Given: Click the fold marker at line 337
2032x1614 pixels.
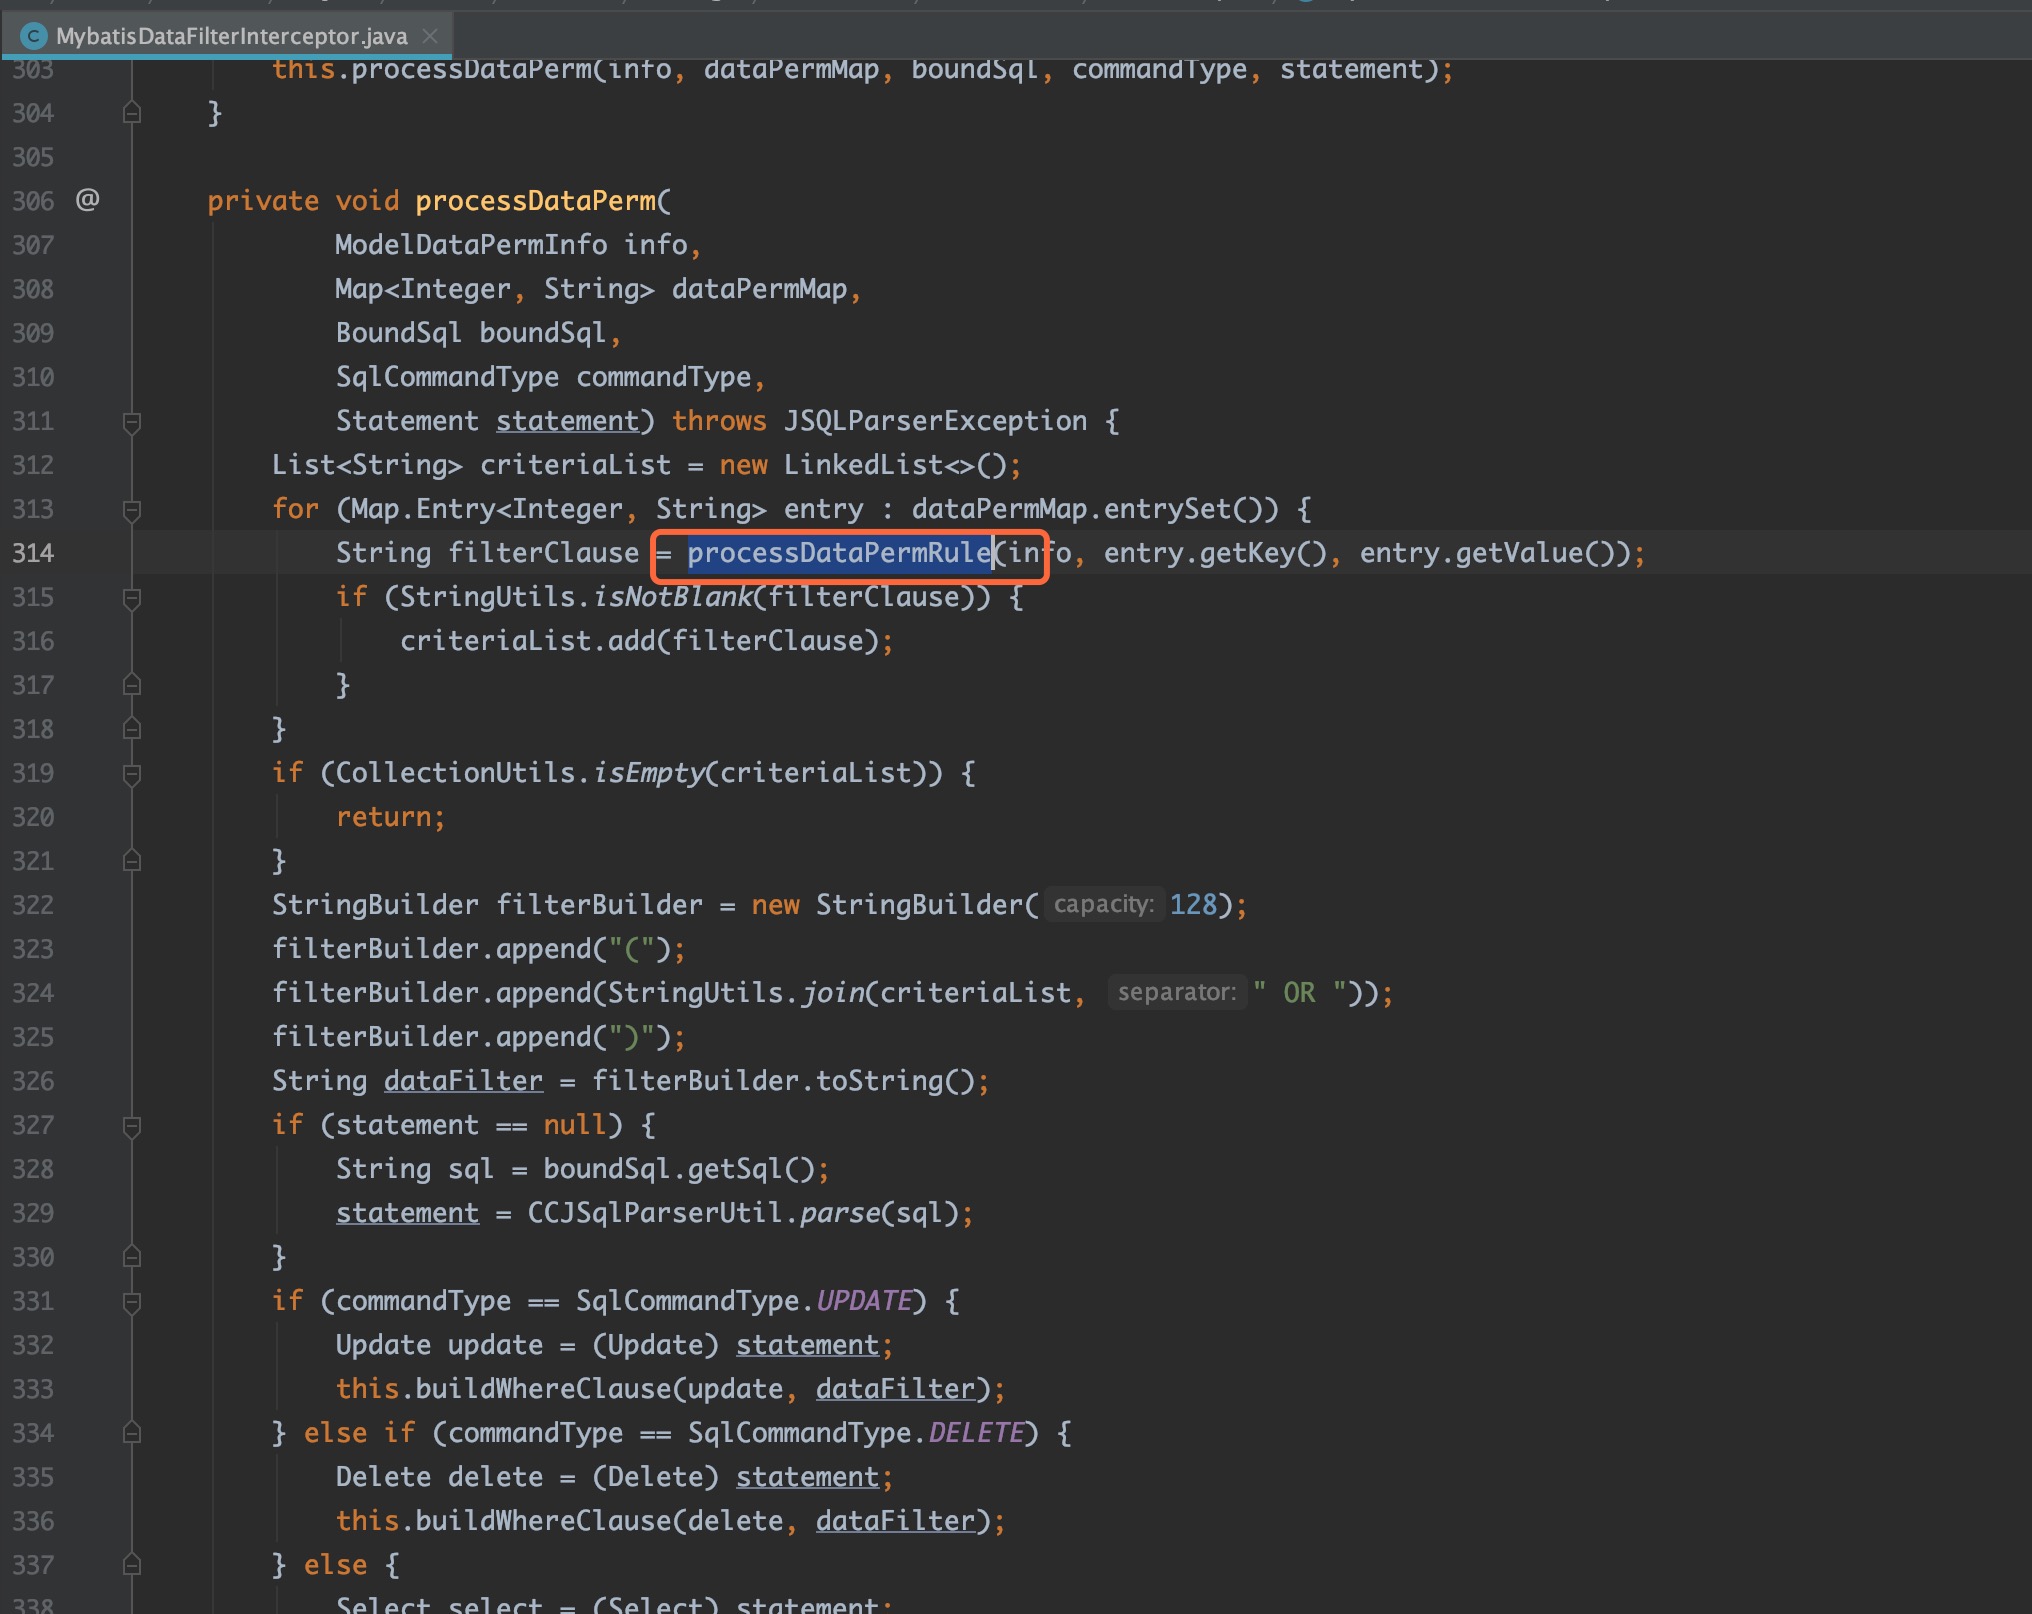Looking at the screenshot, I should pos(131,1565).
